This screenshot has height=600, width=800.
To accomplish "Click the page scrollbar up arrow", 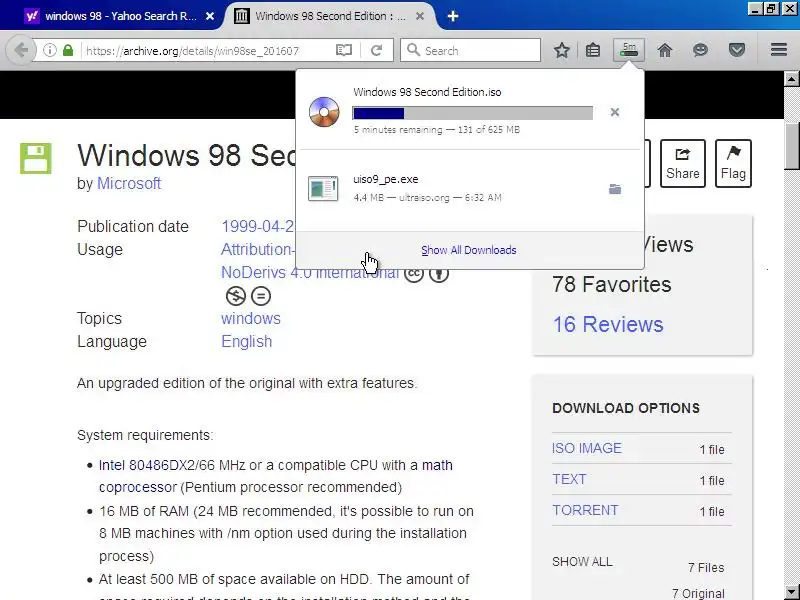I will click(791, 79).
